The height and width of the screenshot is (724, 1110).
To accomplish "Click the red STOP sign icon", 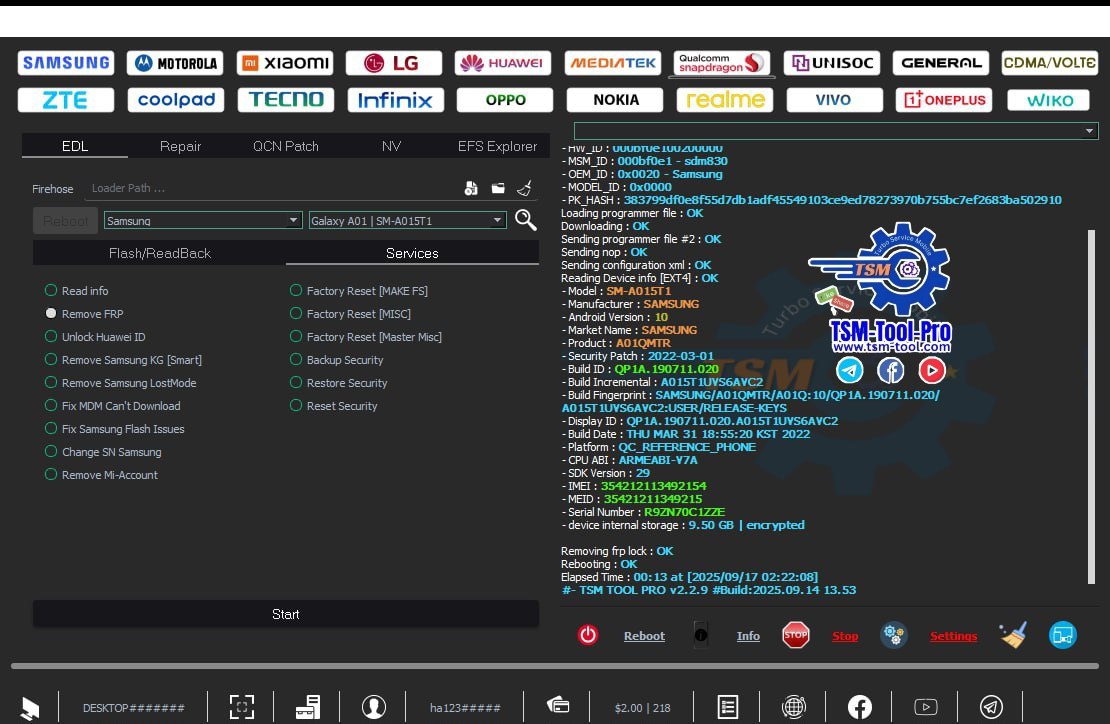I will [x=796, y=635].
